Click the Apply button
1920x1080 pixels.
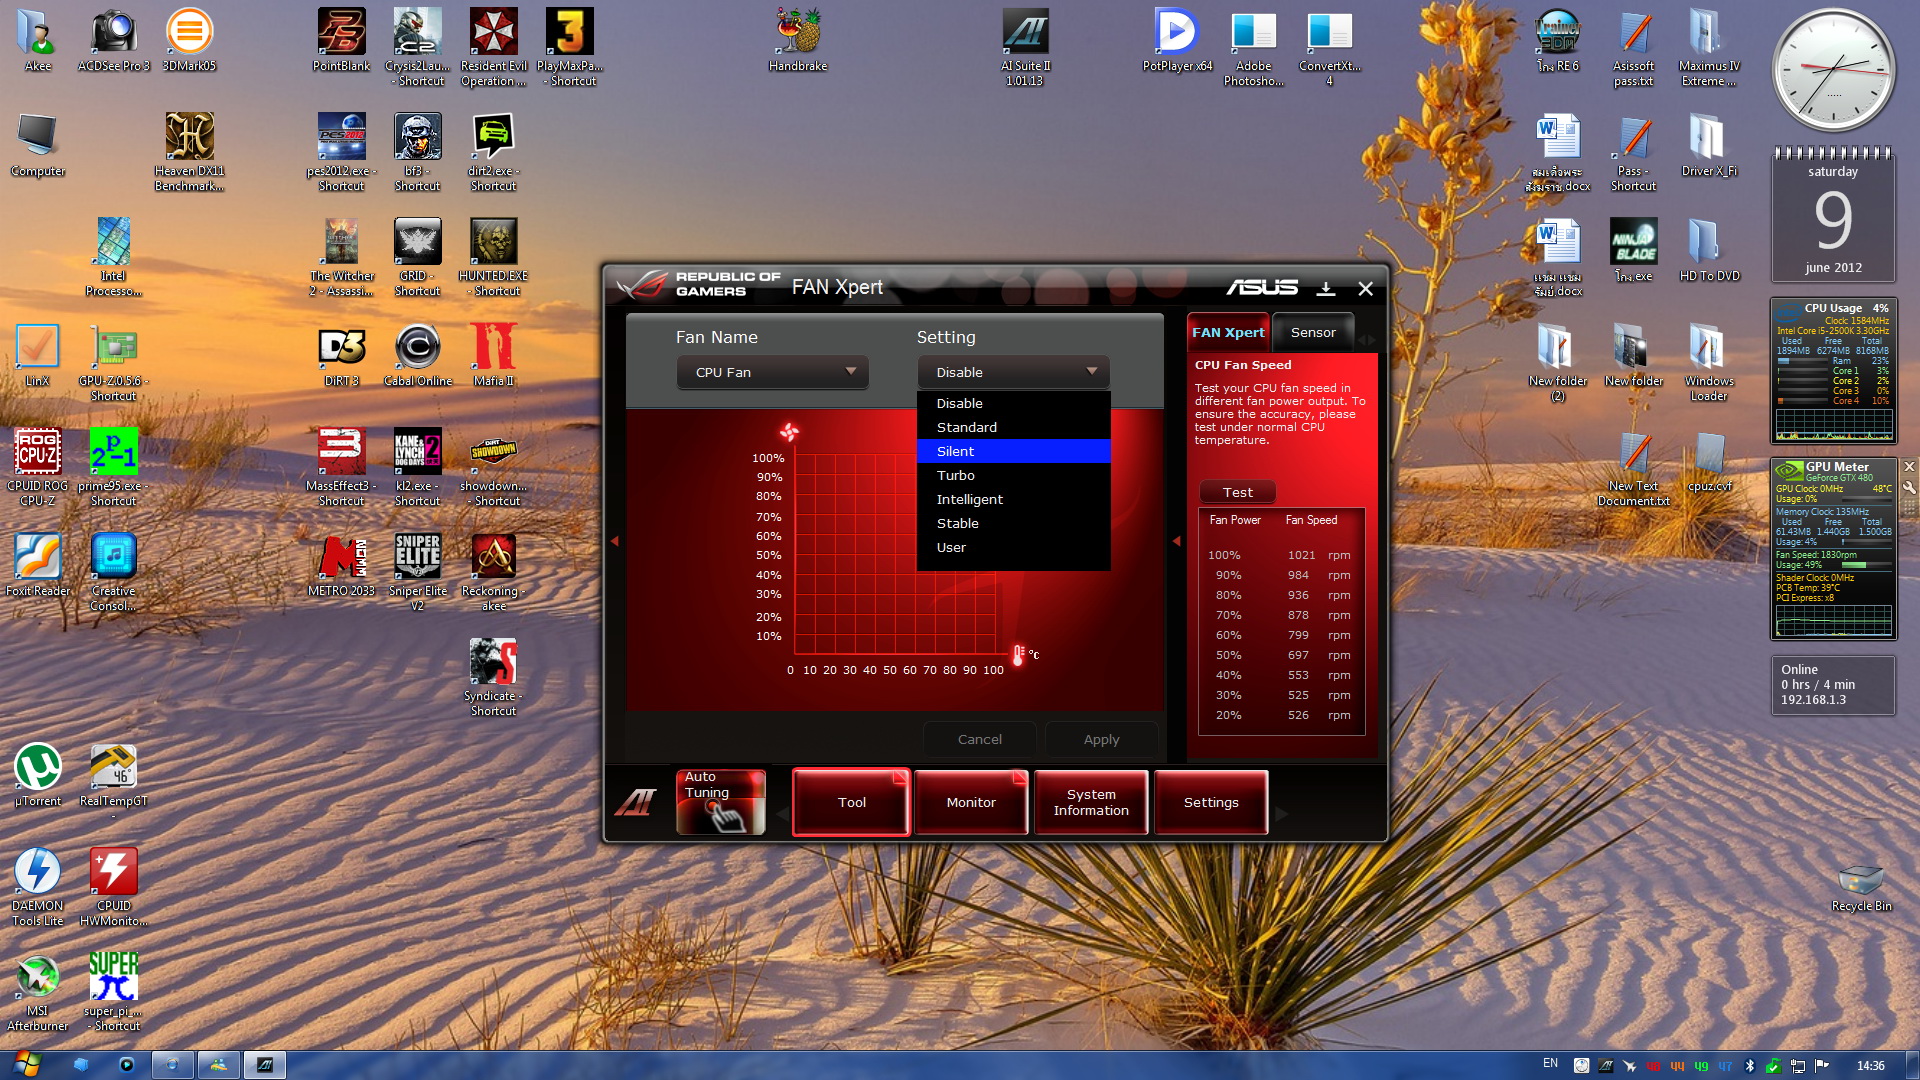(1101, 739)
